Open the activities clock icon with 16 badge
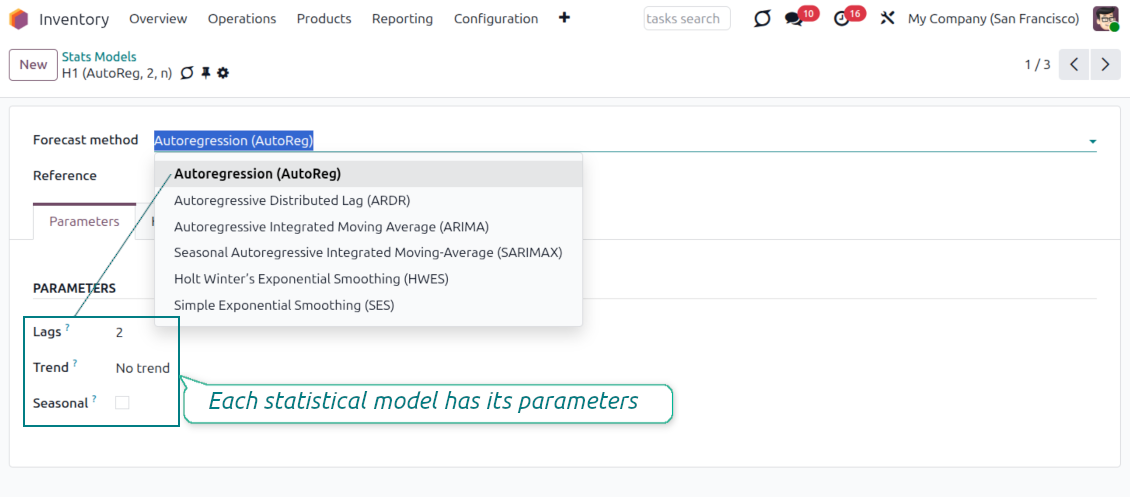Viewport: 1130px width, 497px height. click(x=842, y=19)
